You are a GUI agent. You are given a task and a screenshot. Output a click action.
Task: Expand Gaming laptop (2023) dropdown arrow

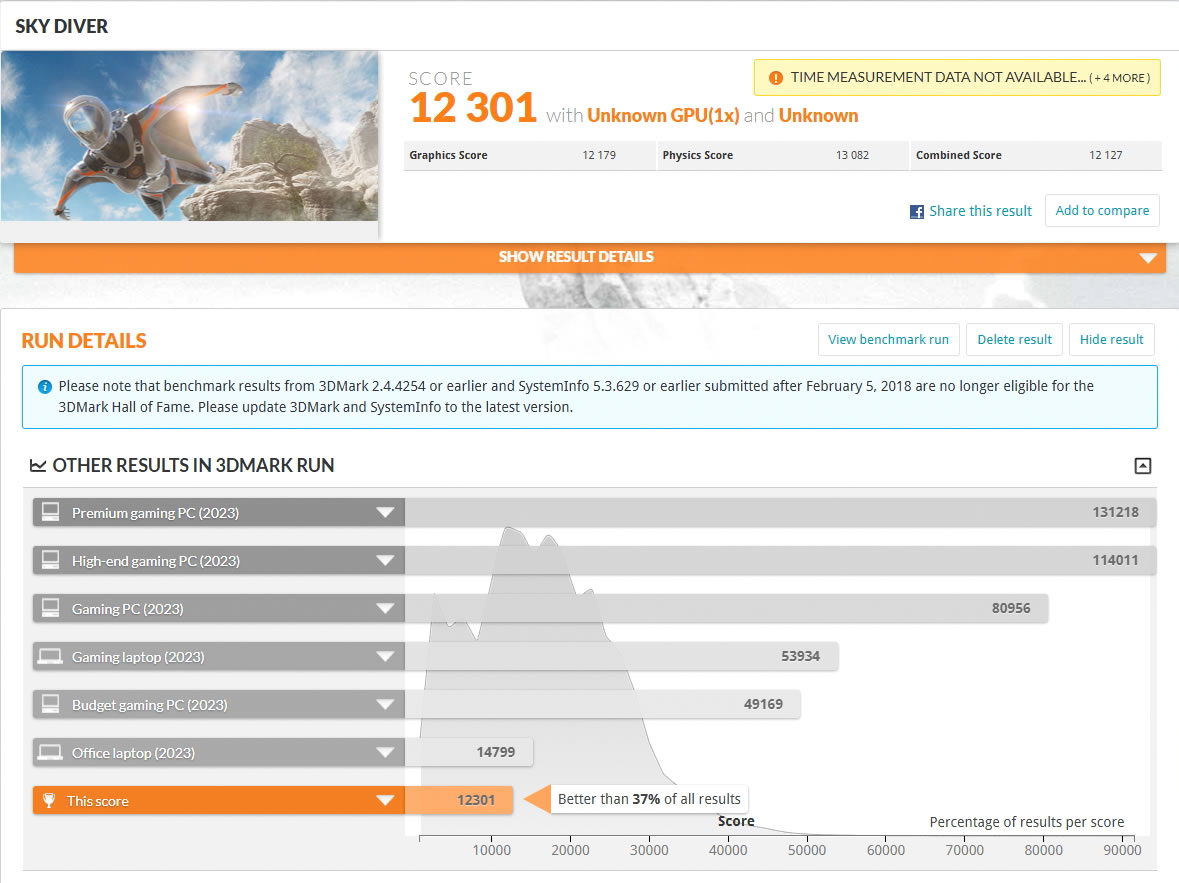click(385, 657)
